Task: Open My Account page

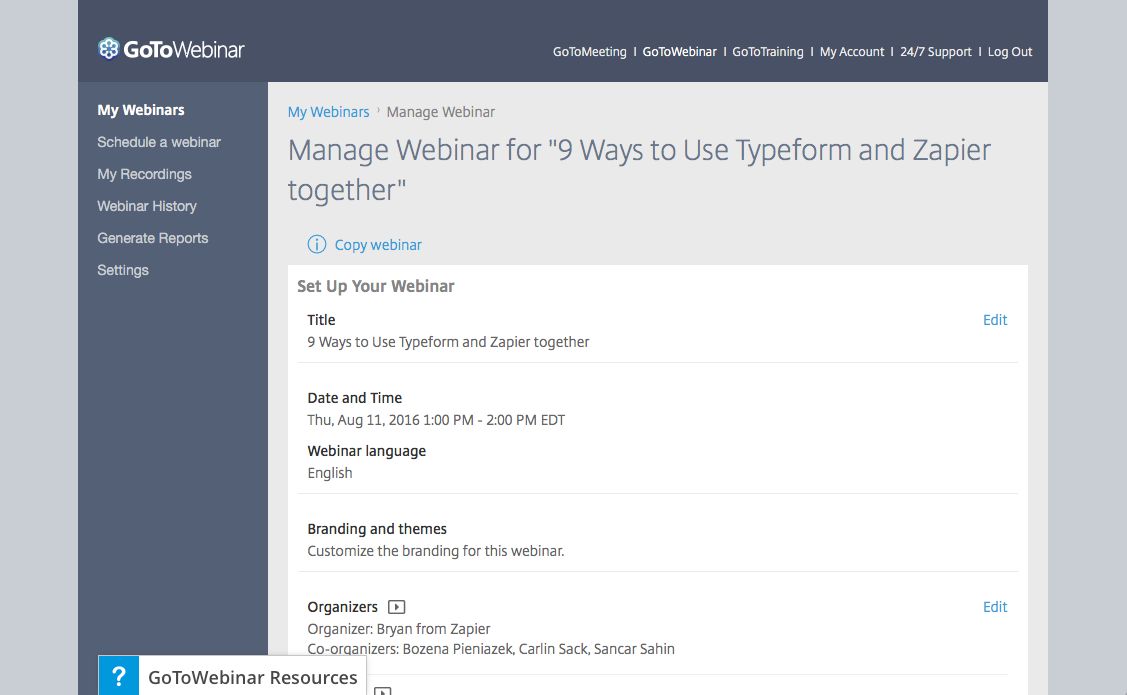Action: [x=852, y=52]
